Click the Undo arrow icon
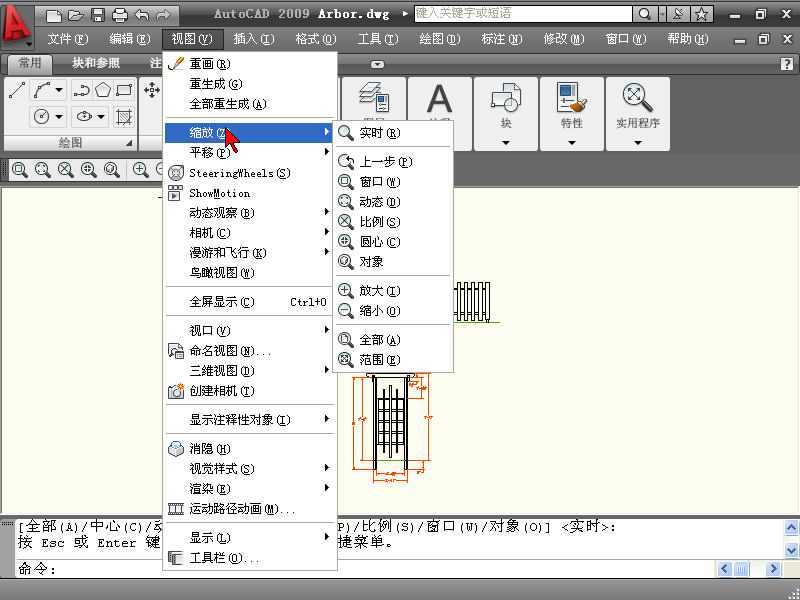 click(142, 15)
